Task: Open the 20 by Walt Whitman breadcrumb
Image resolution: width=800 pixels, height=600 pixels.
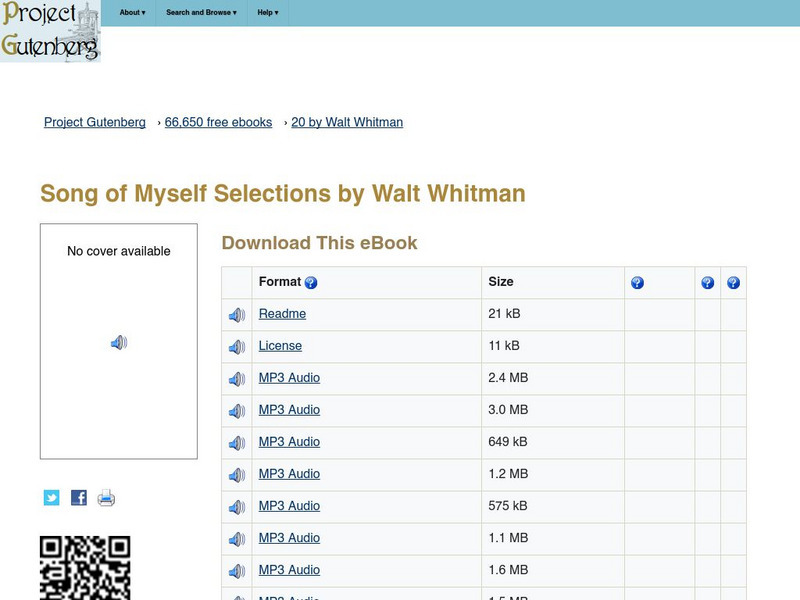Action: point(346,122)
